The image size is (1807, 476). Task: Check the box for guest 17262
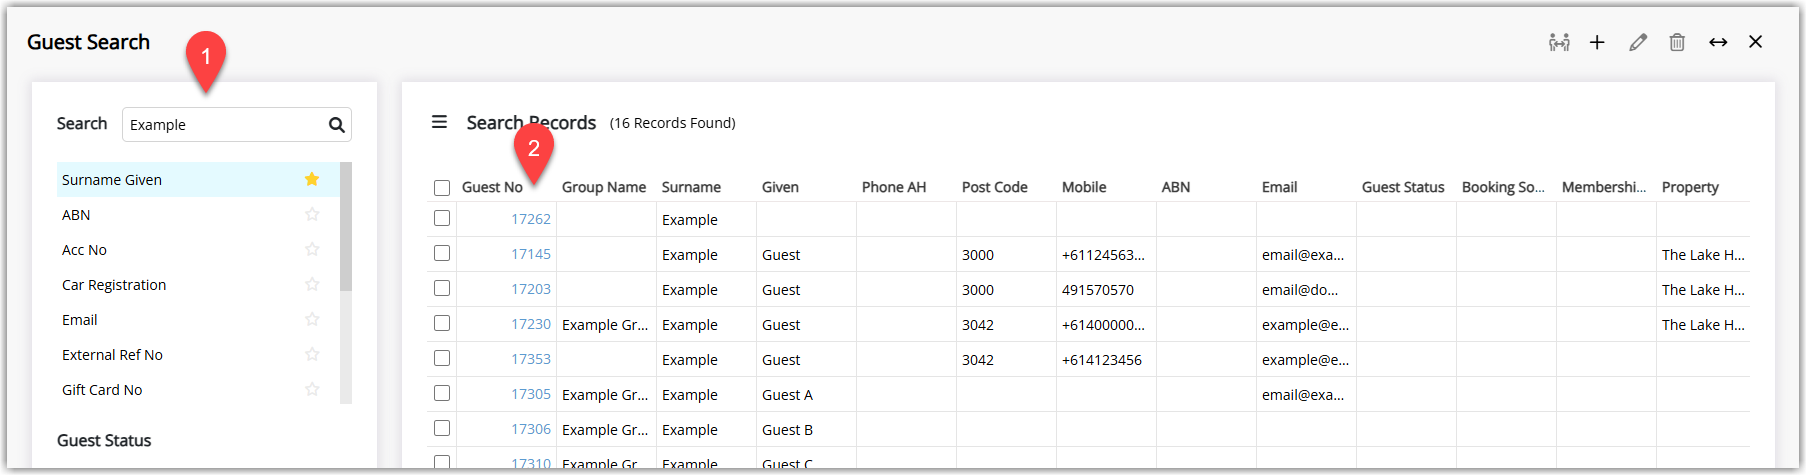[442, 218]
